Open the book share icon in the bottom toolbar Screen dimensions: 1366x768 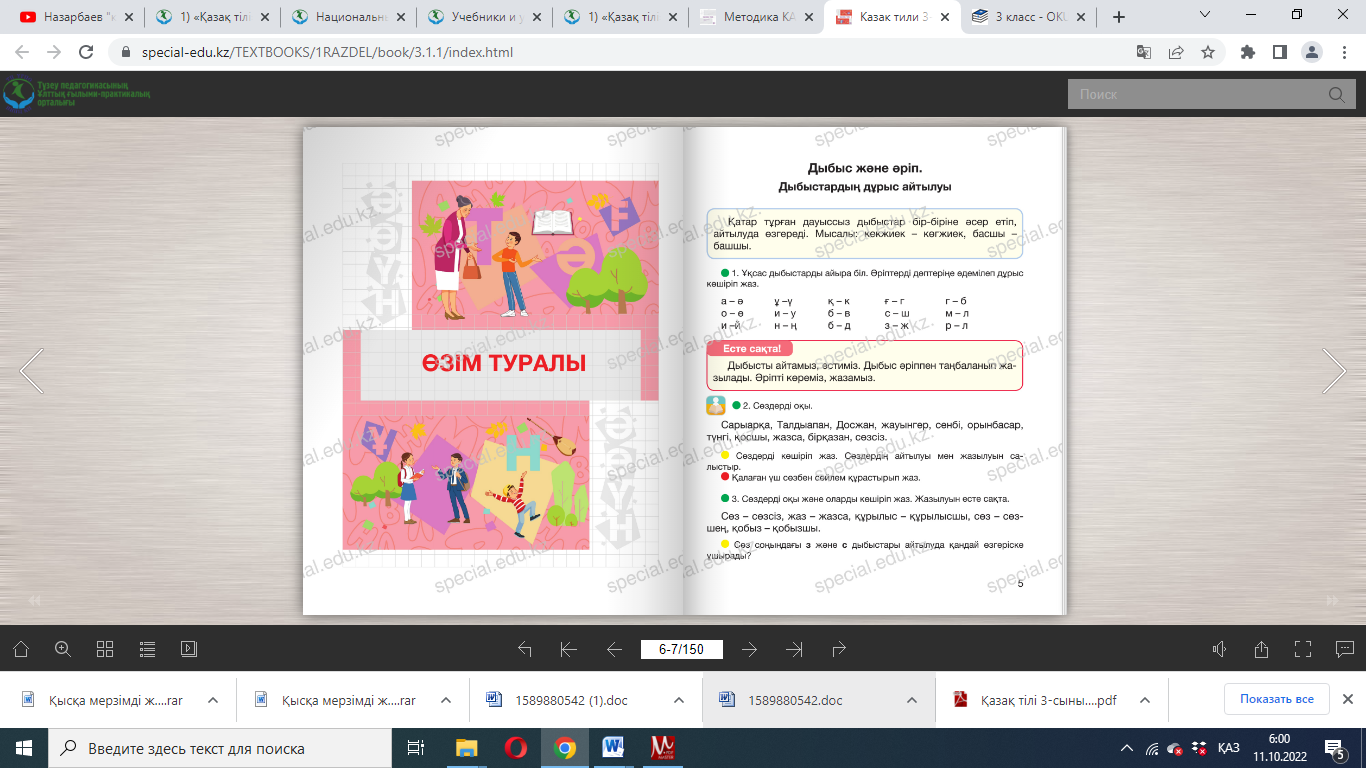tap(1261, 649)
